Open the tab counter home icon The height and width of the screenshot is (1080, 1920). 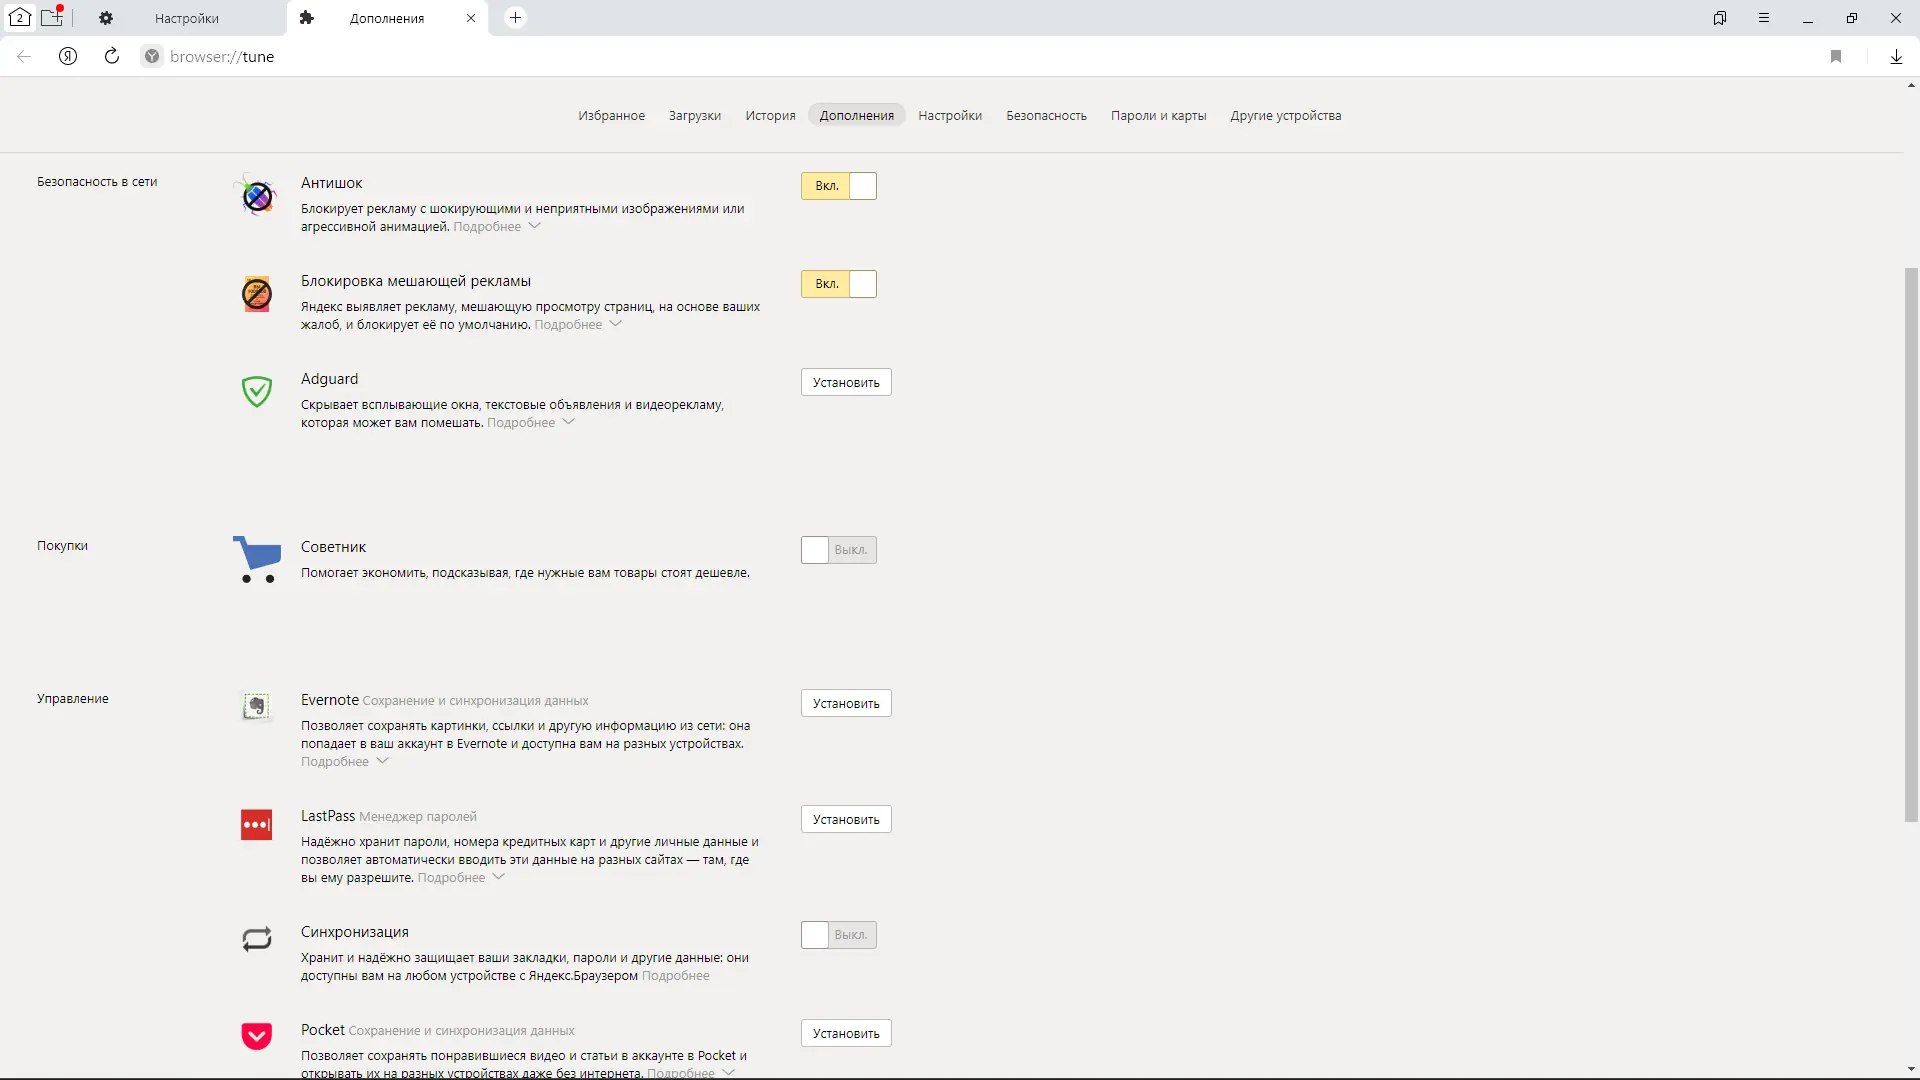pyautogui.click(x=20, y=17)
